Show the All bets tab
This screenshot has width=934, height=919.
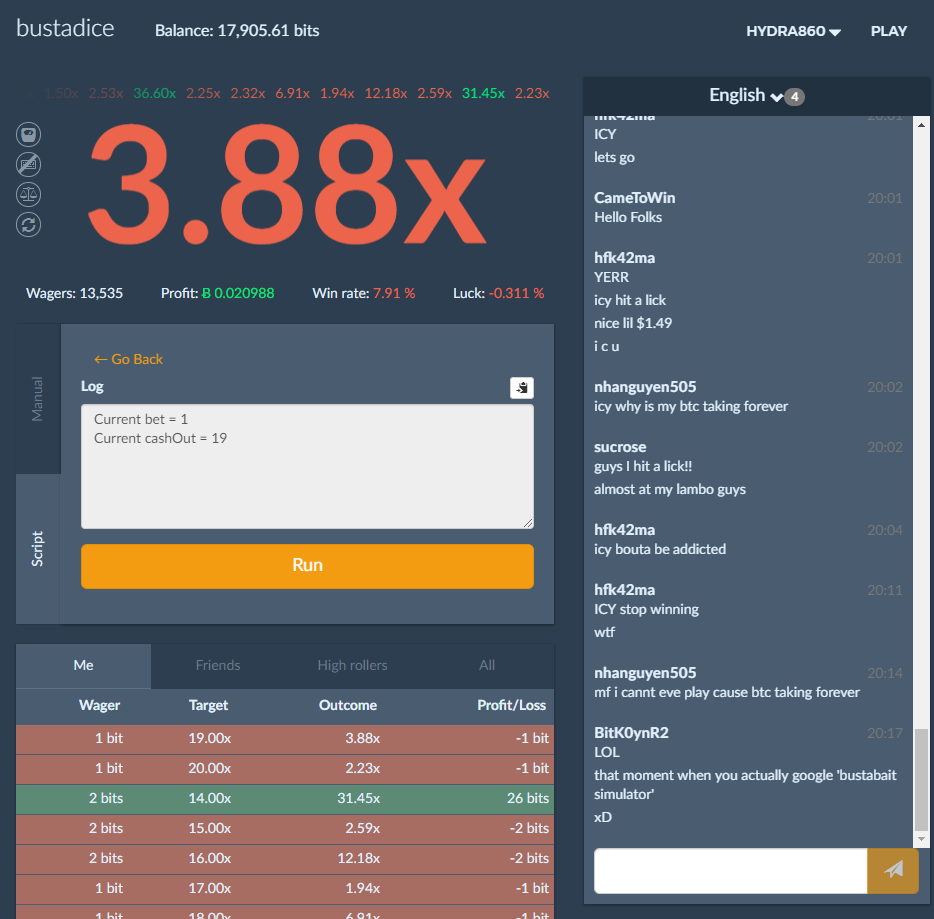(487, 665)
